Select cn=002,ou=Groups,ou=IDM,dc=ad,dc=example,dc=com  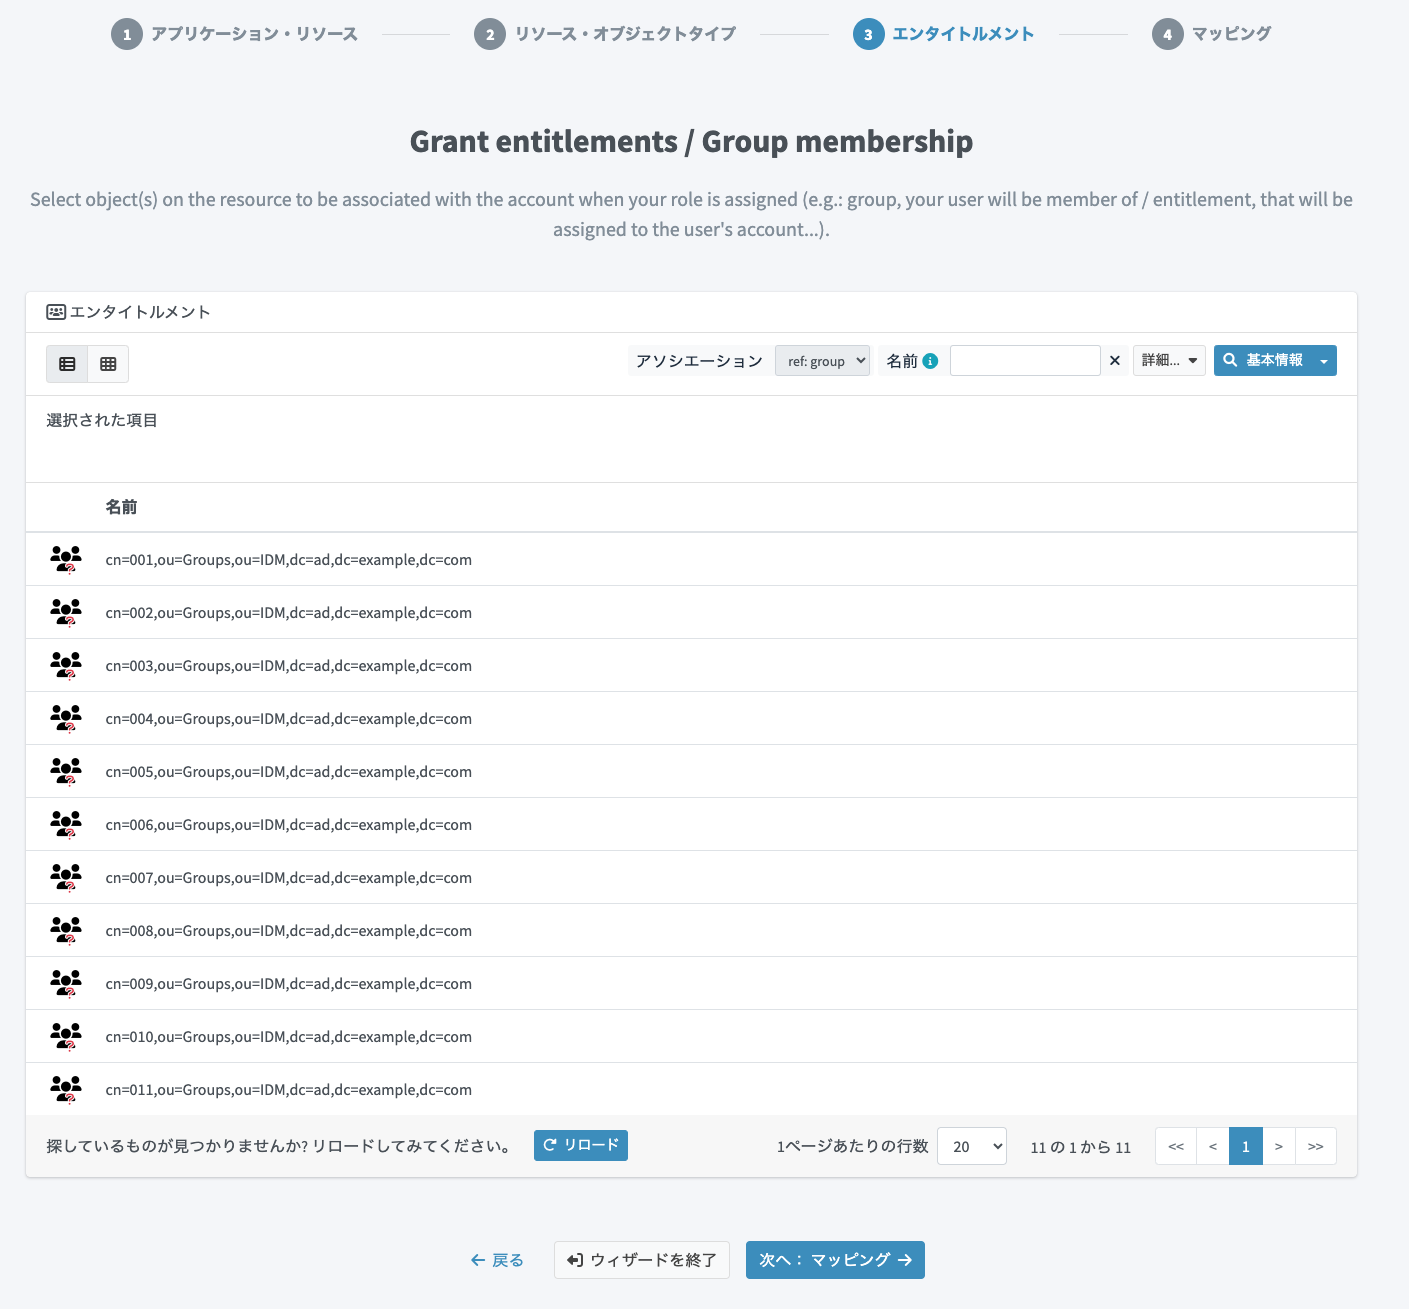289,613
